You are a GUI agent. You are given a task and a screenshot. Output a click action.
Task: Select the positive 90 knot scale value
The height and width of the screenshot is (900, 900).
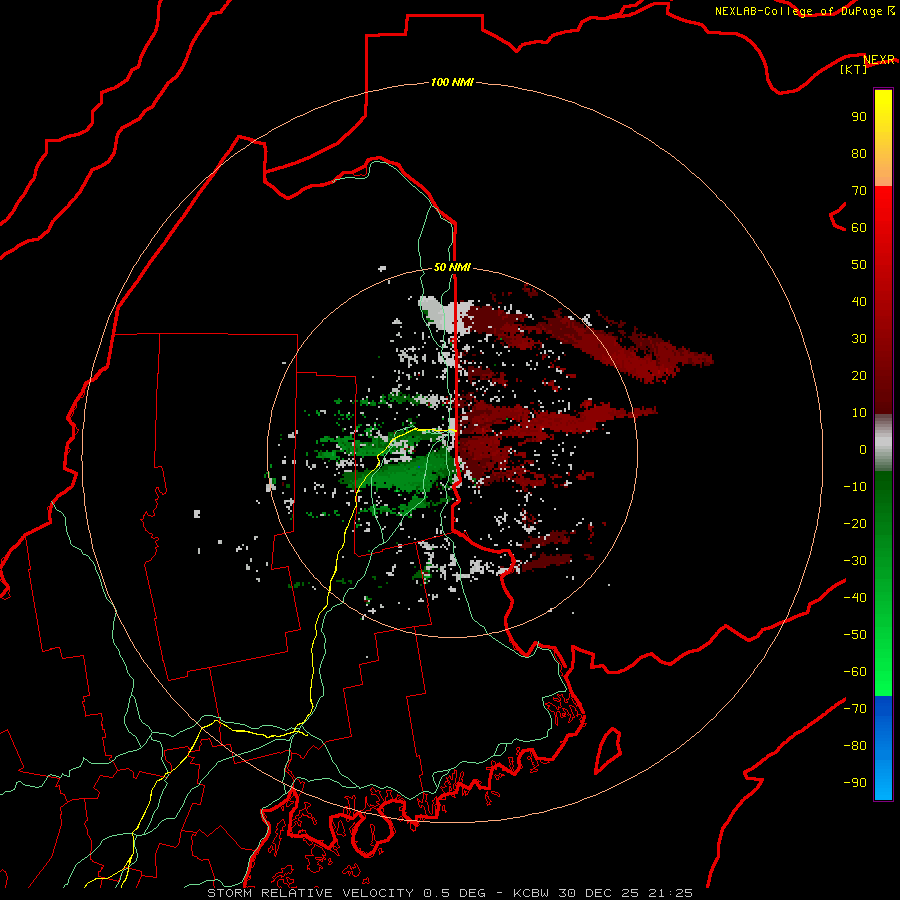point(859,117)
